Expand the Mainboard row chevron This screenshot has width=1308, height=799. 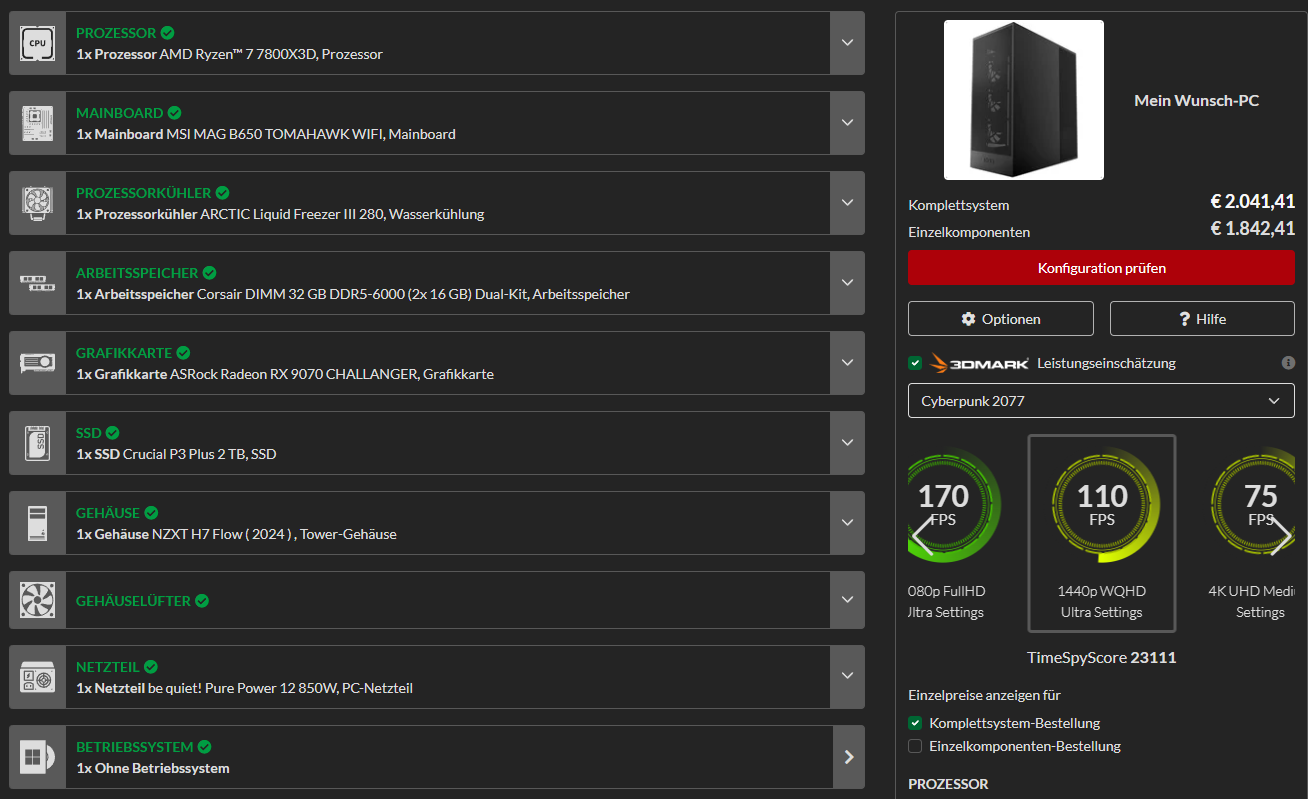pyautogui.click(x=847, y=123)
